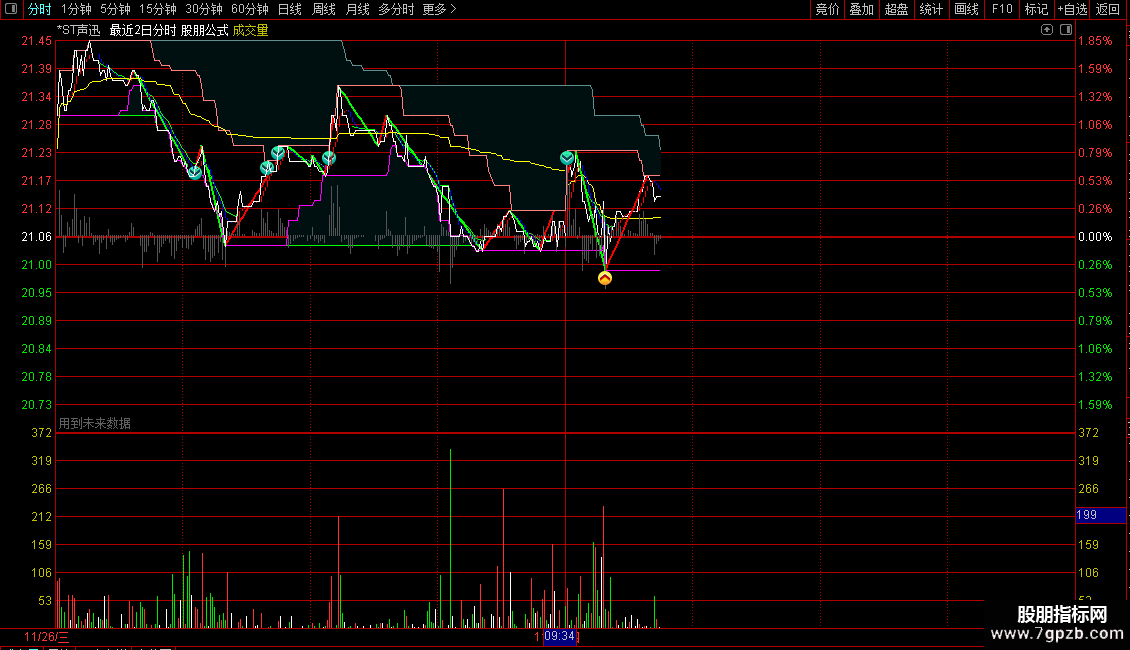This screenshot has height=650, width=1130.
Task: Open the 日线 daily chart tab
Action: (290, 9)
